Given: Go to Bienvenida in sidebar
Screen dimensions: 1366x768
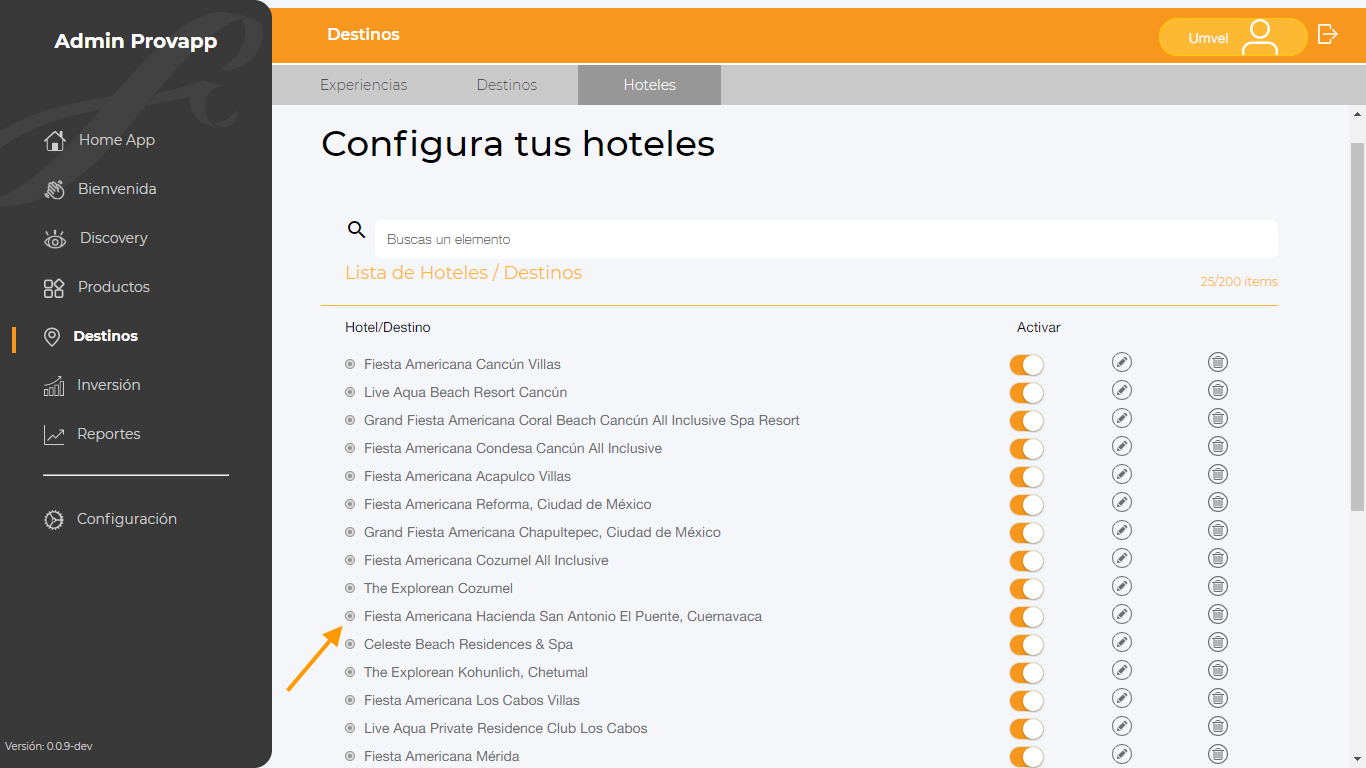Looking at the screenshot, I should (100, 189).
